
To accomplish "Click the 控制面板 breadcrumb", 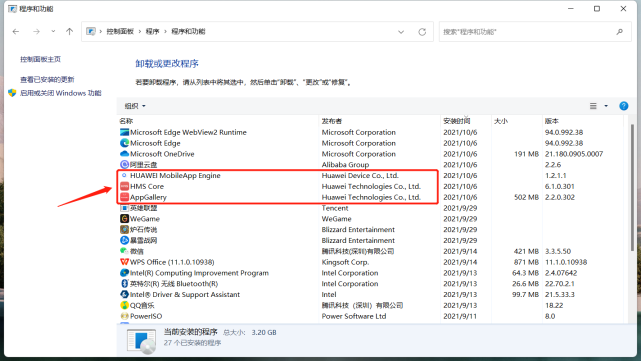I will [120, 31].
